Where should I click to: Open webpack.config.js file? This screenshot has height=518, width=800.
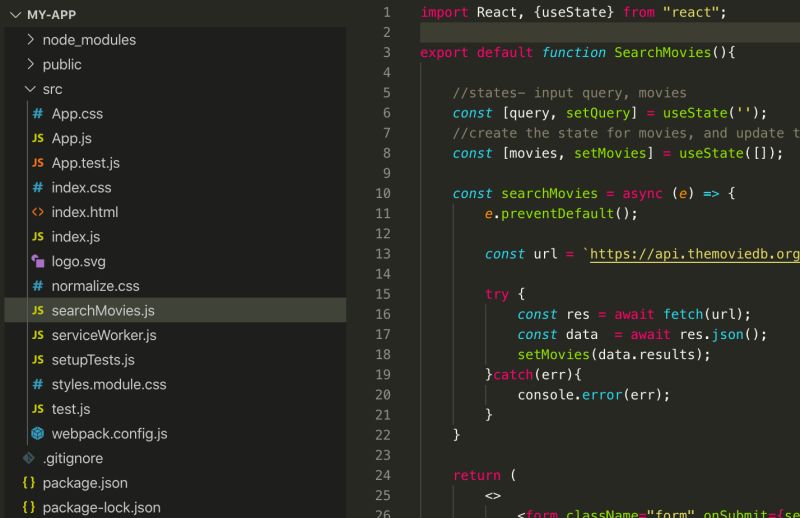click(x=110, y=434)
